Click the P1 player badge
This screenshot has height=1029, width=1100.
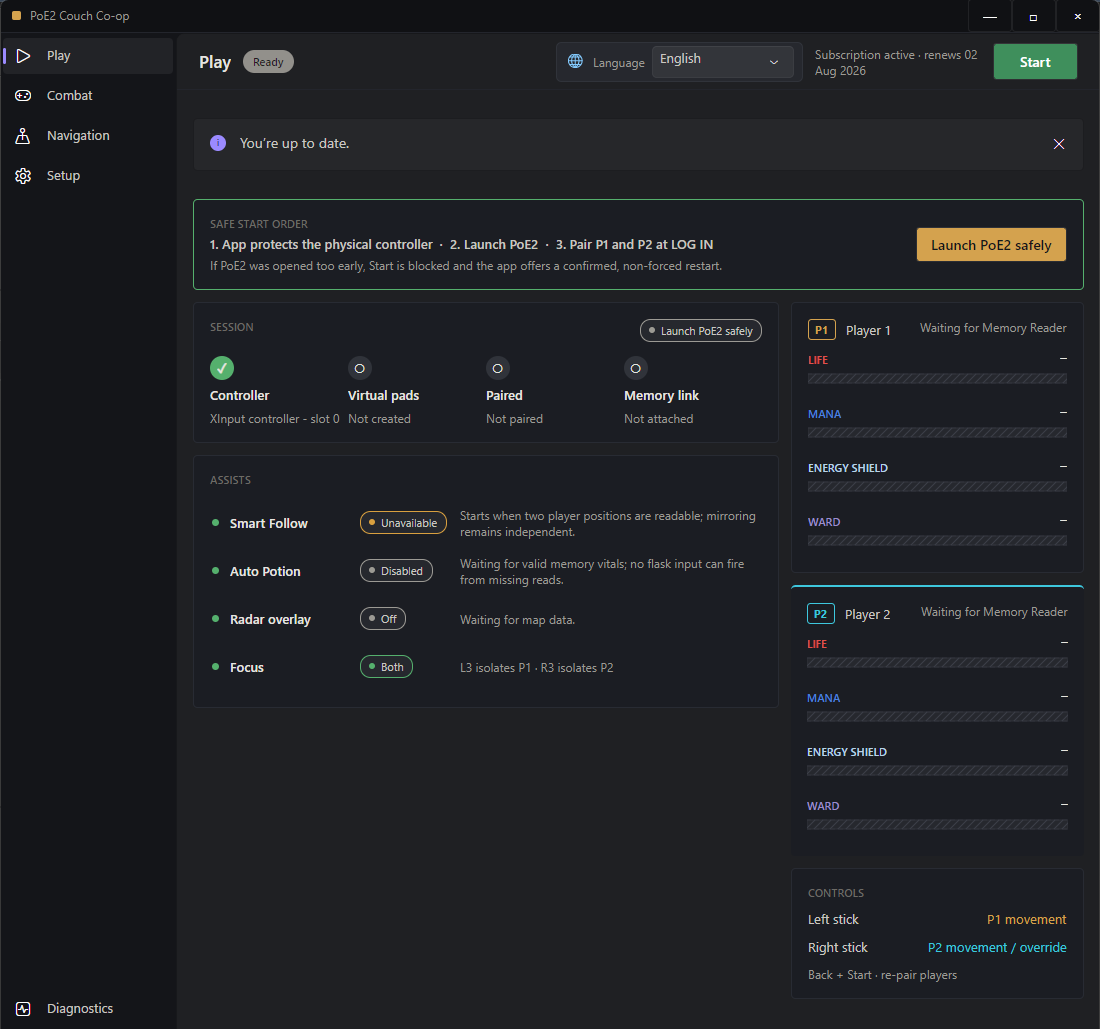tap(821, 330)
